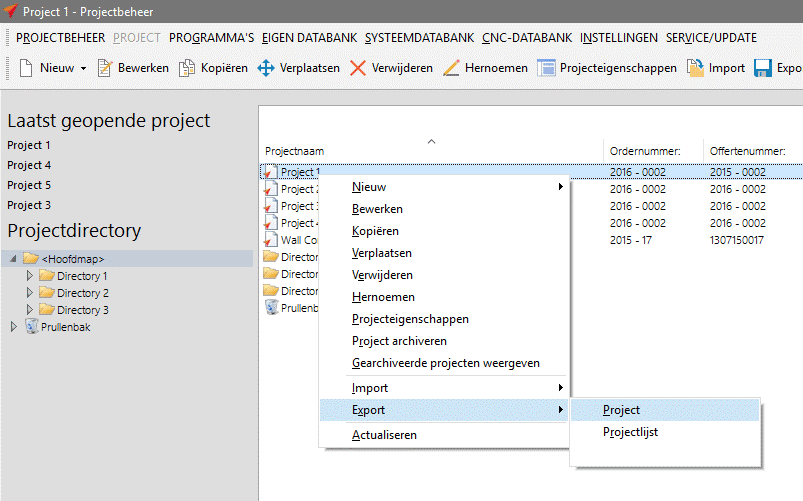Screen dimensions: 803x501
Task: Open the Nieuw dropdown arrow in toolbar
Action: click(x=83, y=69)
